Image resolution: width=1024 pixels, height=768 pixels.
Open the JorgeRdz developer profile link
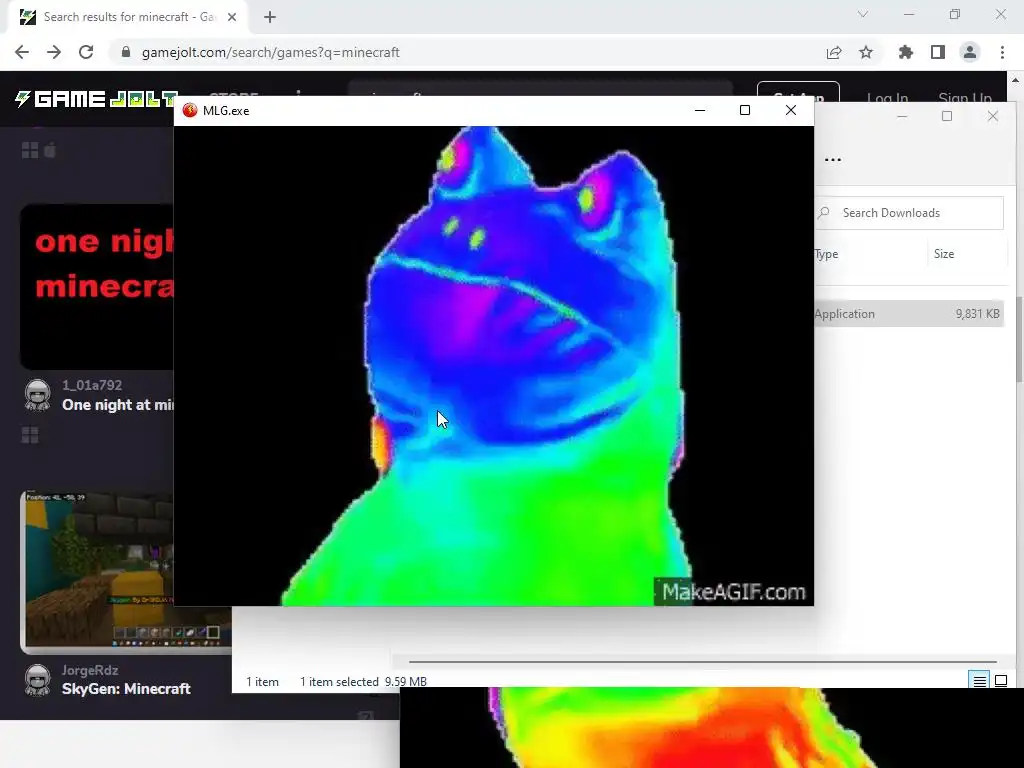90,670
